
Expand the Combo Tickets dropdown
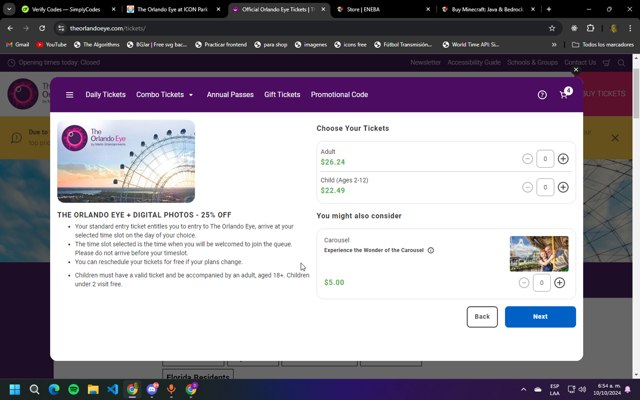pyautogui.click(x=164, y=95)
